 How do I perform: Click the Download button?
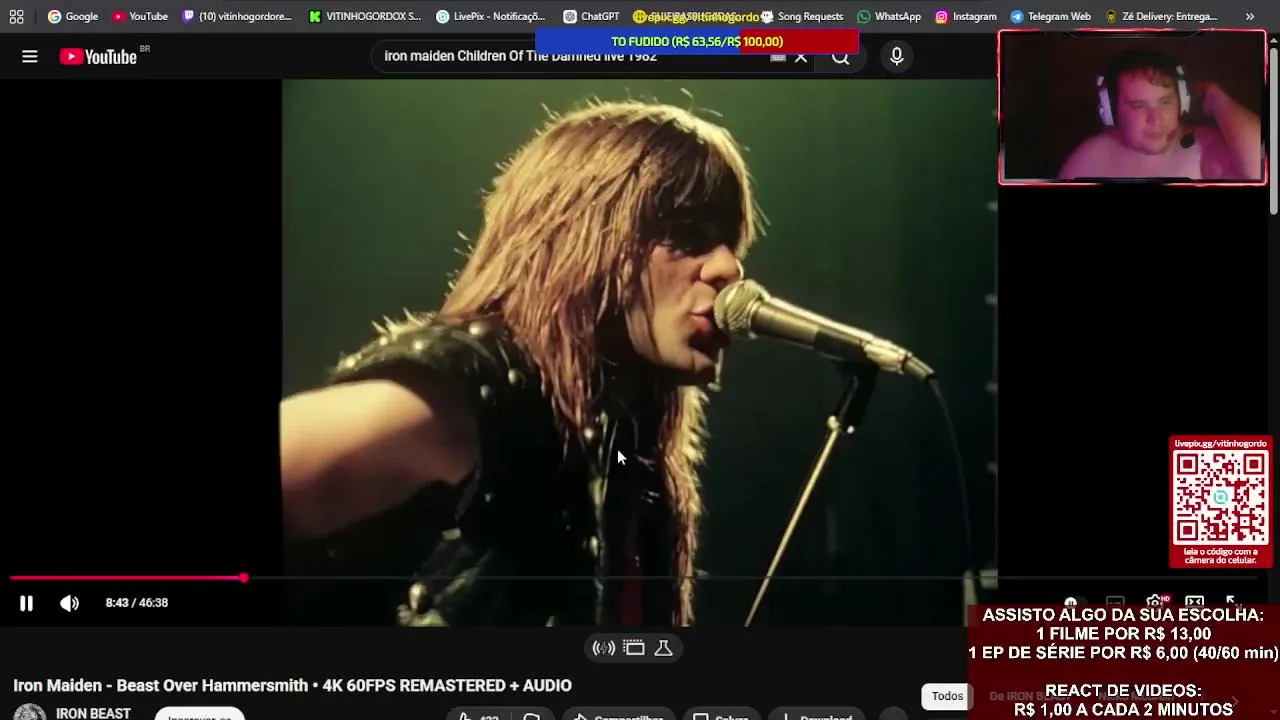816,716
